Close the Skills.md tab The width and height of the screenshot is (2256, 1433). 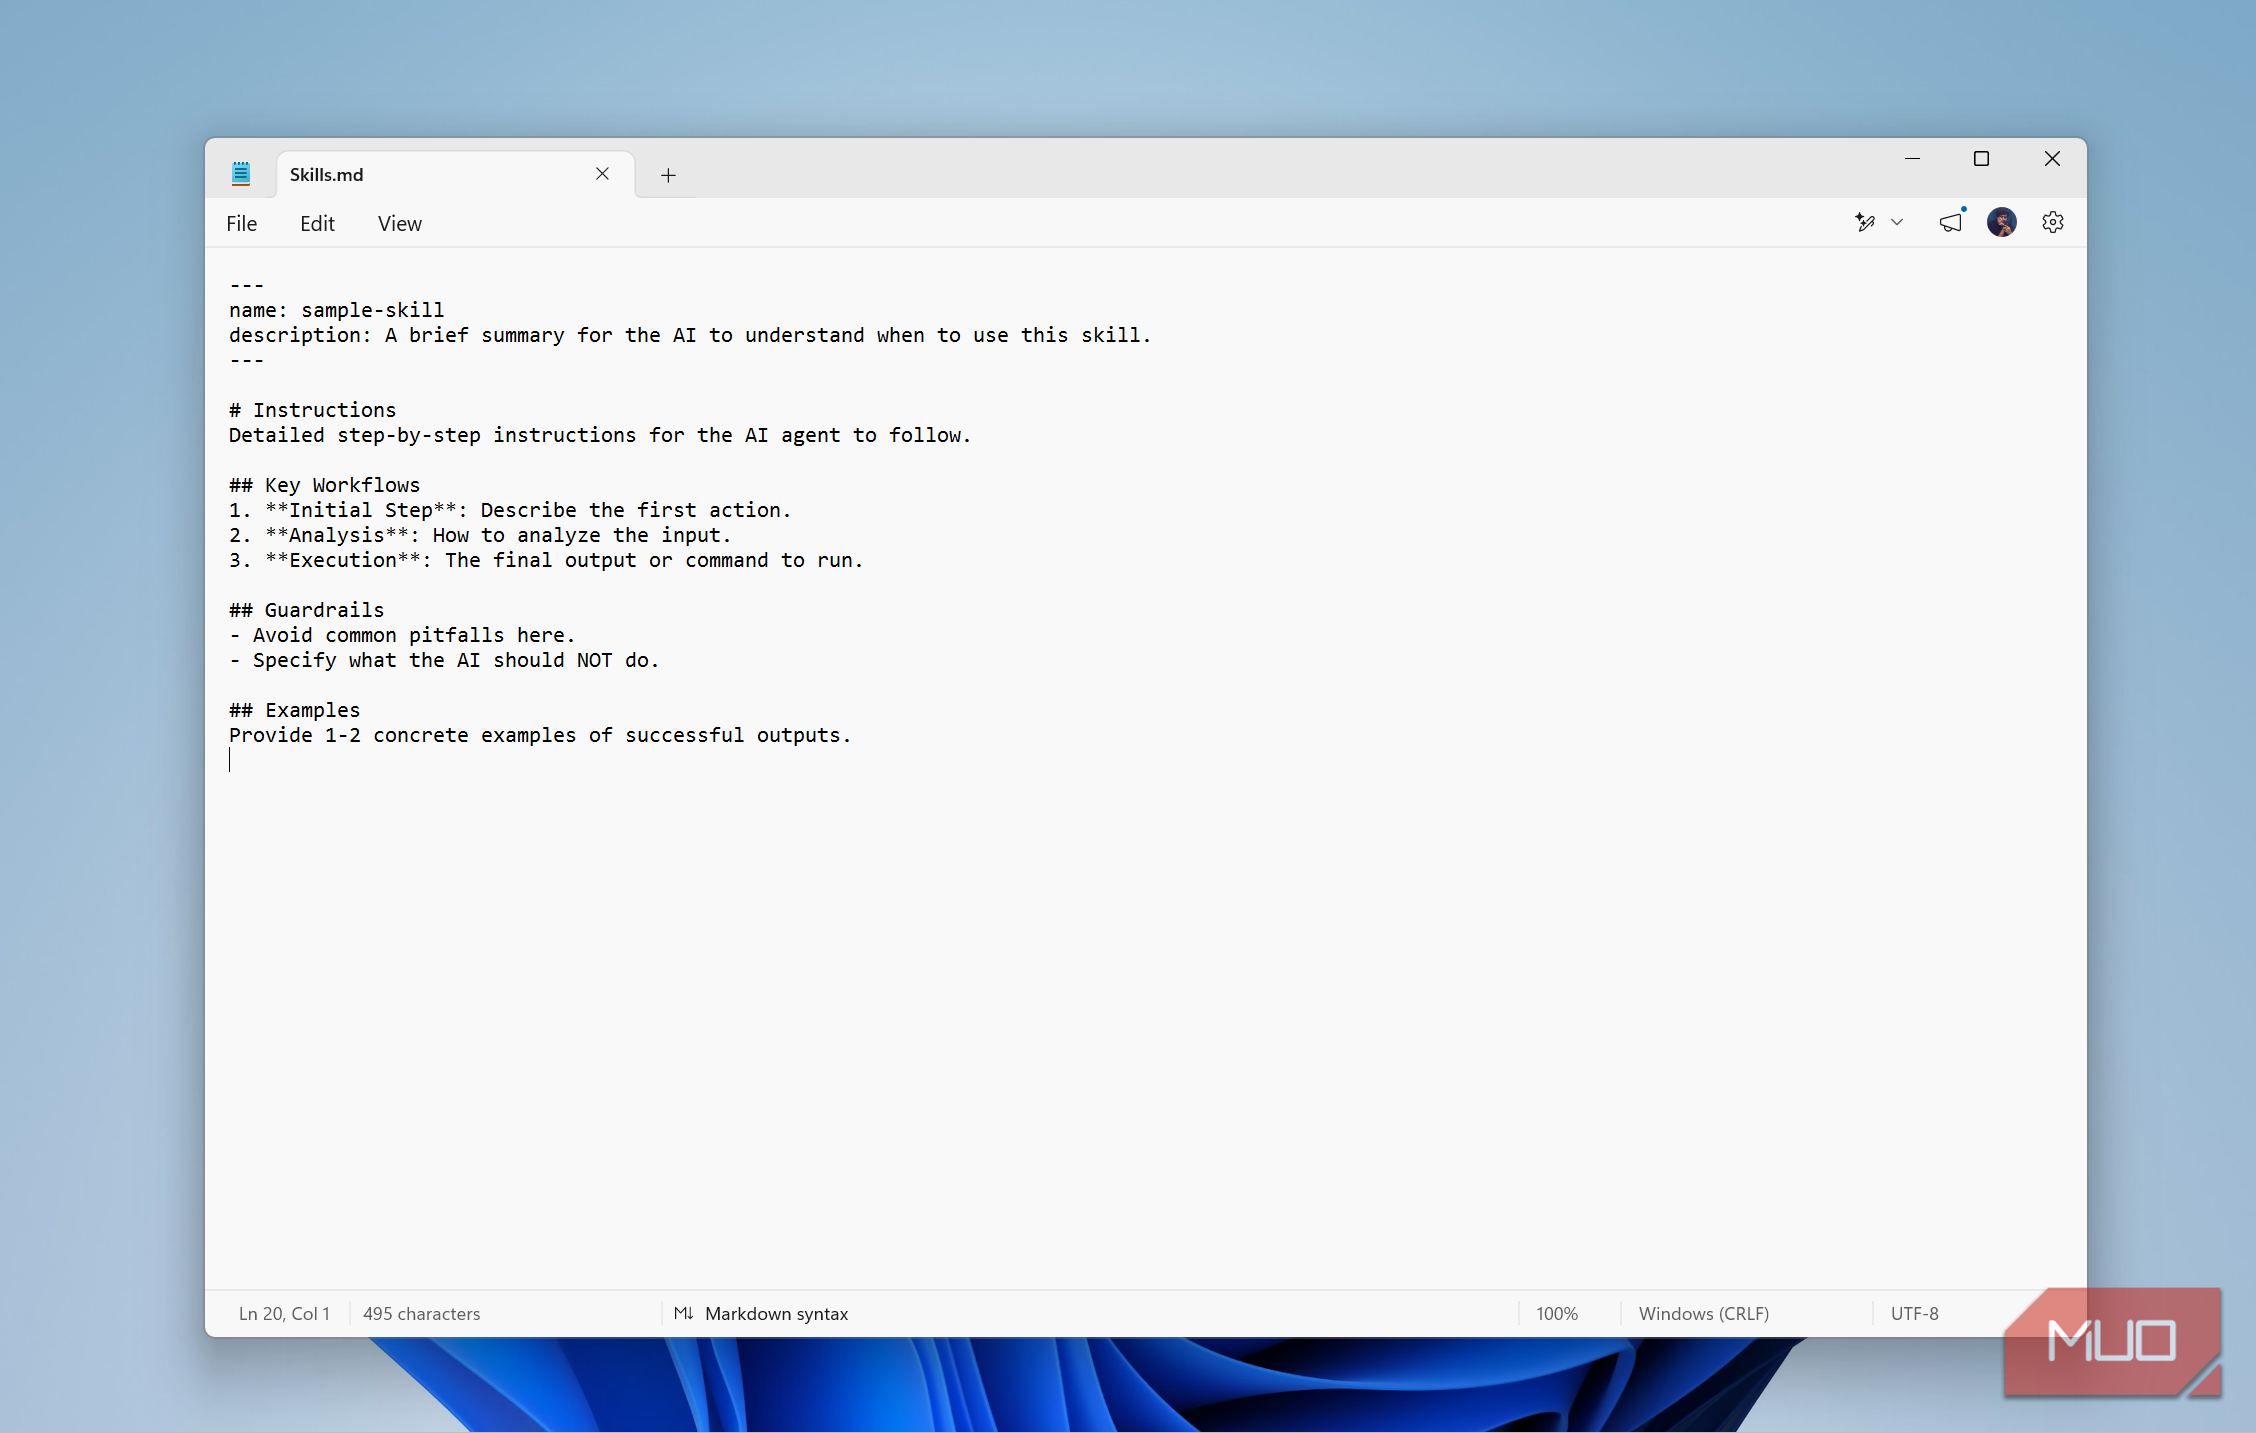coord(602,174)
